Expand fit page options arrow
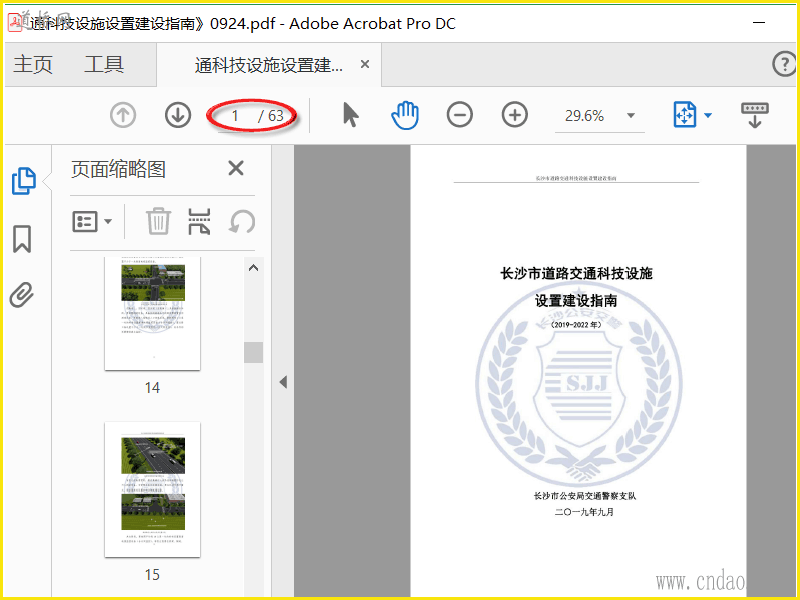 pyautogui.click(x=708, y=115)
